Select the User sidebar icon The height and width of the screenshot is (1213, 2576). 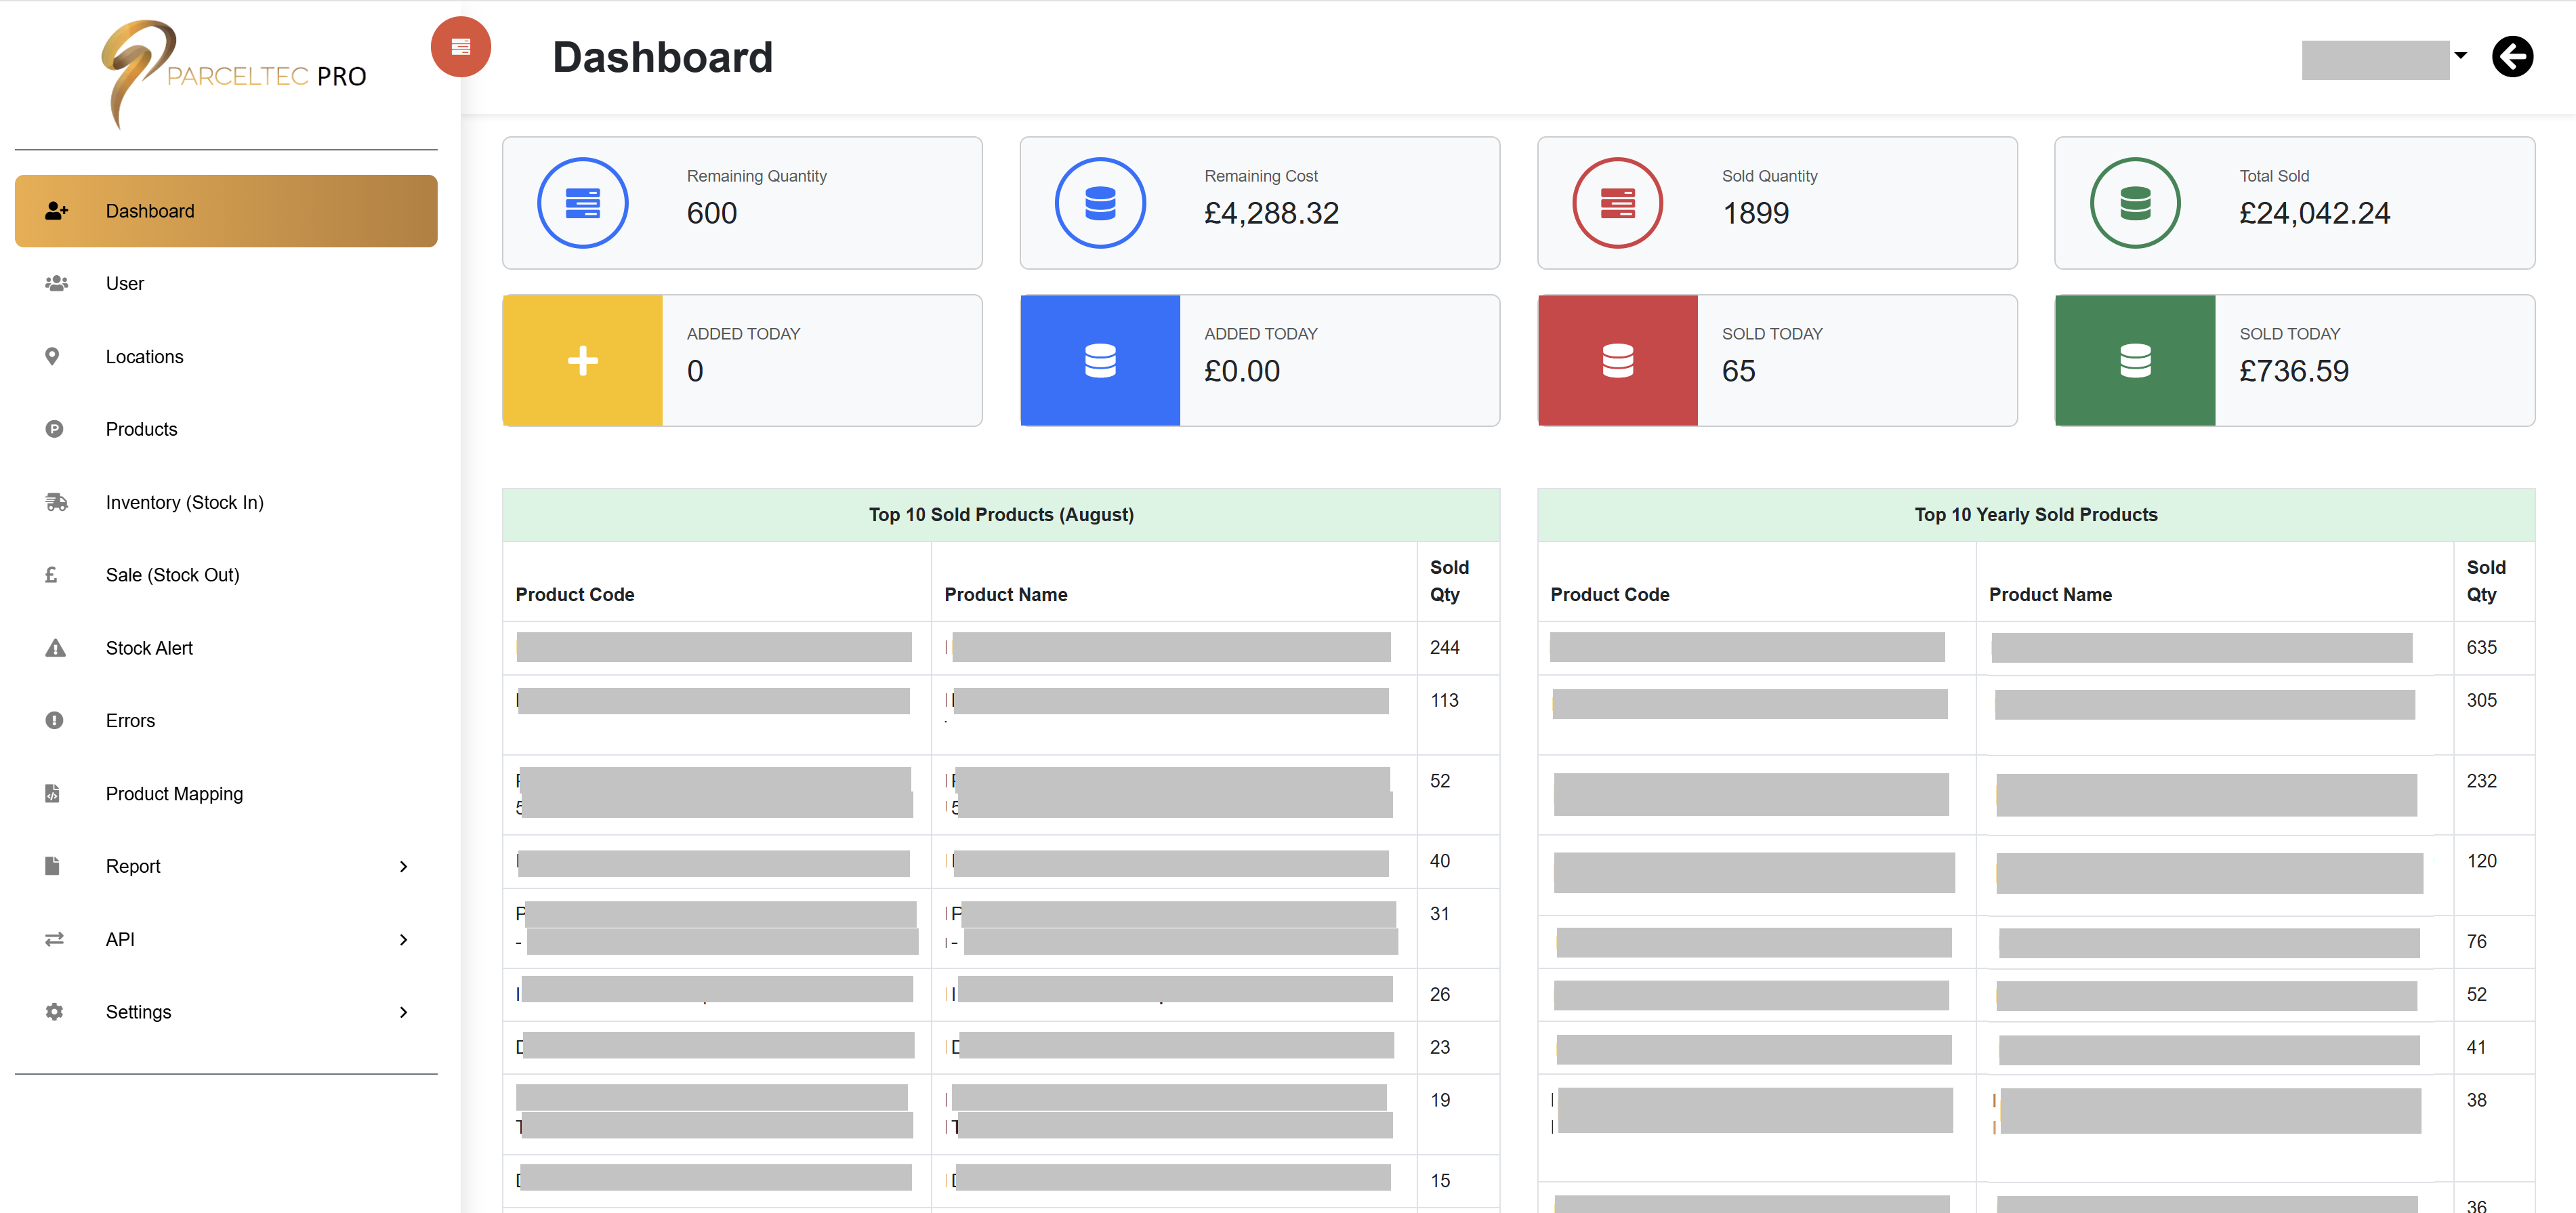55,283
